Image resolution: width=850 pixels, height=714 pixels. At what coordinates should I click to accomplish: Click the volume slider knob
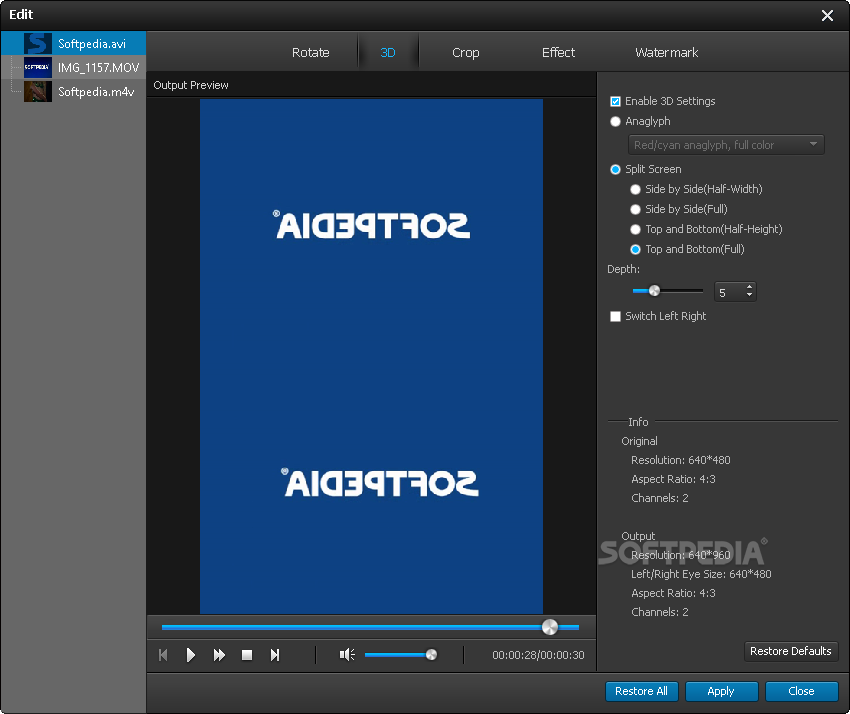pos(432,655)
